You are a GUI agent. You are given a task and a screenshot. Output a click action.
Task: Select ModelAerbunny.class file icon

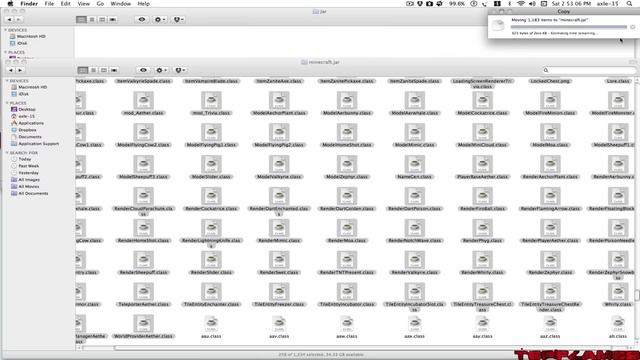click(x=347, y=101)
